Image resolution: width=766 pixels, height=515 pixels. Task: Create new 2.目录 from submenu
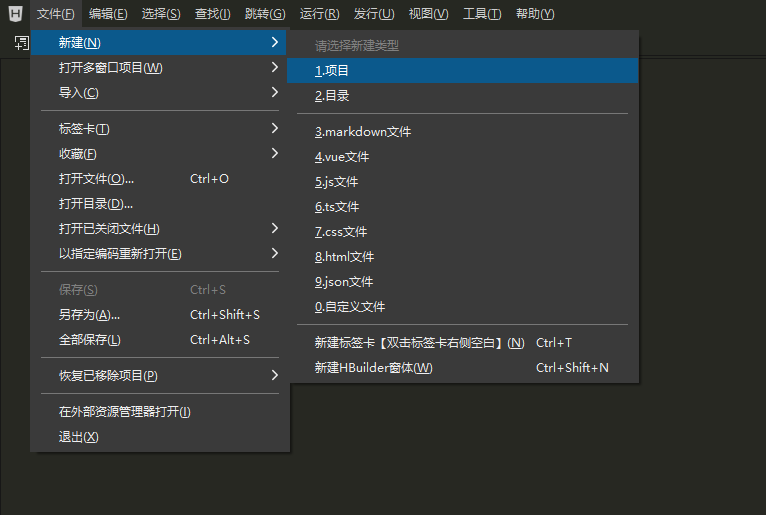coord(463,95)
